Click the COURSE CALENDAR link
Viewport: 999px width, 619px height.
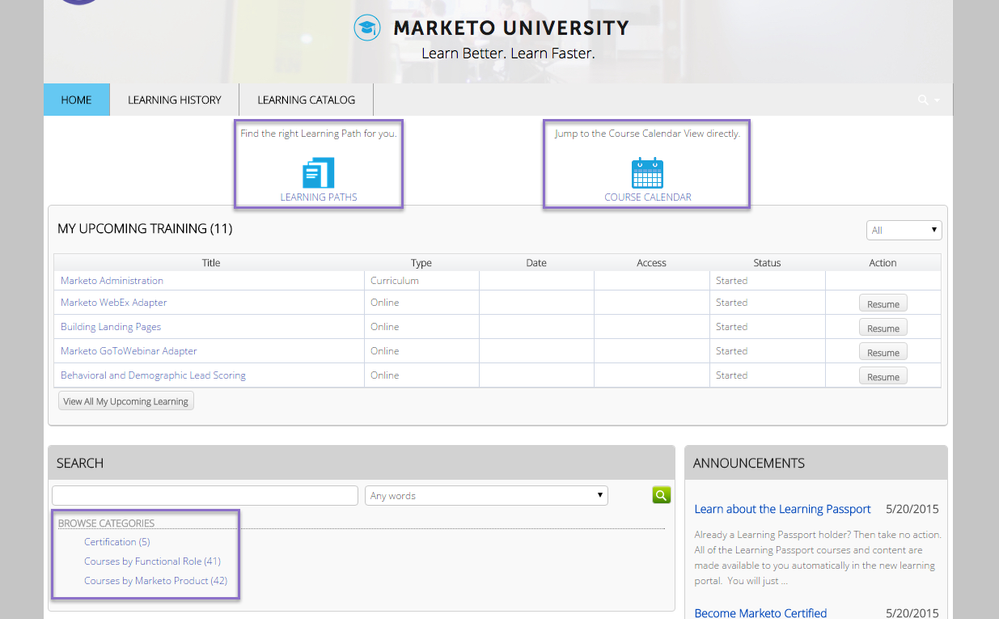pos(647,197)
